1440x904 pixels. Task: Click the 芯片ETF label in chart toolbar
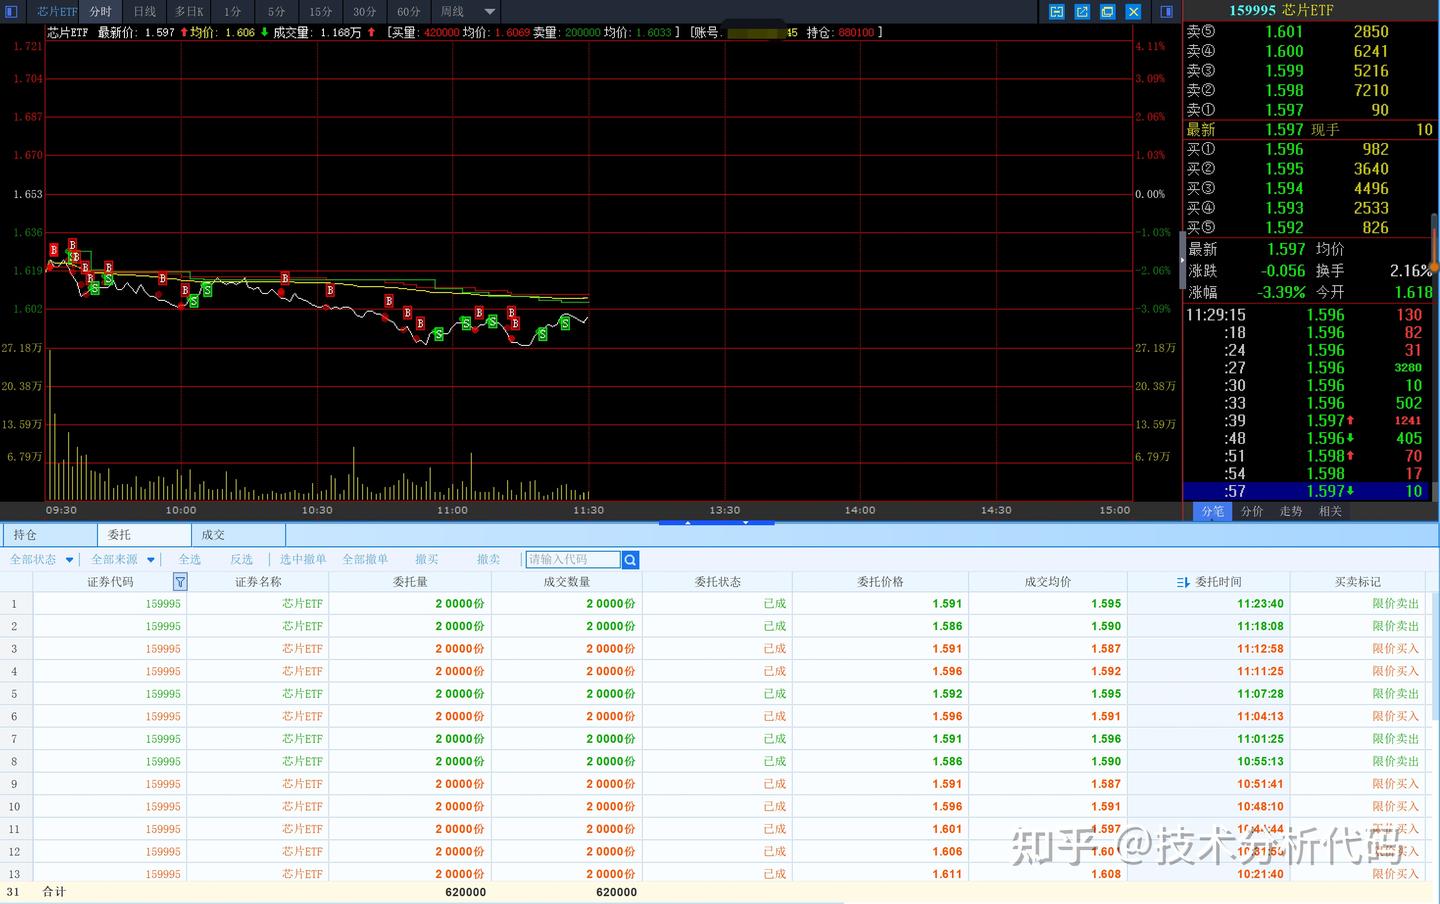pos(56,12)
